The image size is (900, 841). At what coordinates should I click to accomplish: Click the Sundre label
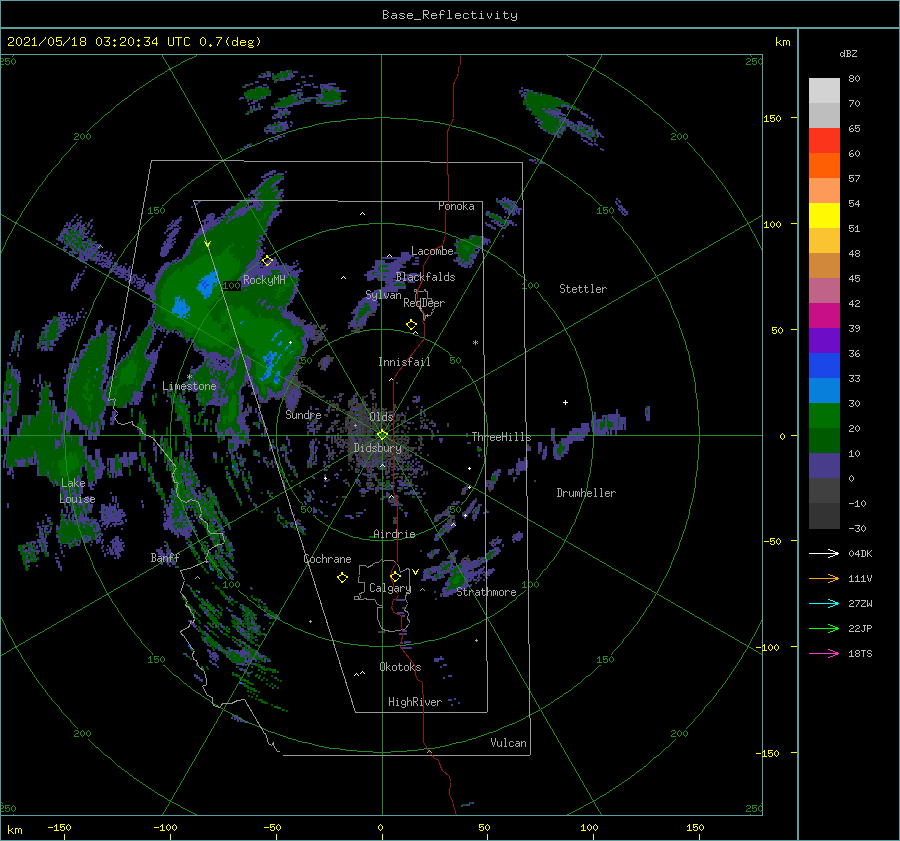point(303,414)
